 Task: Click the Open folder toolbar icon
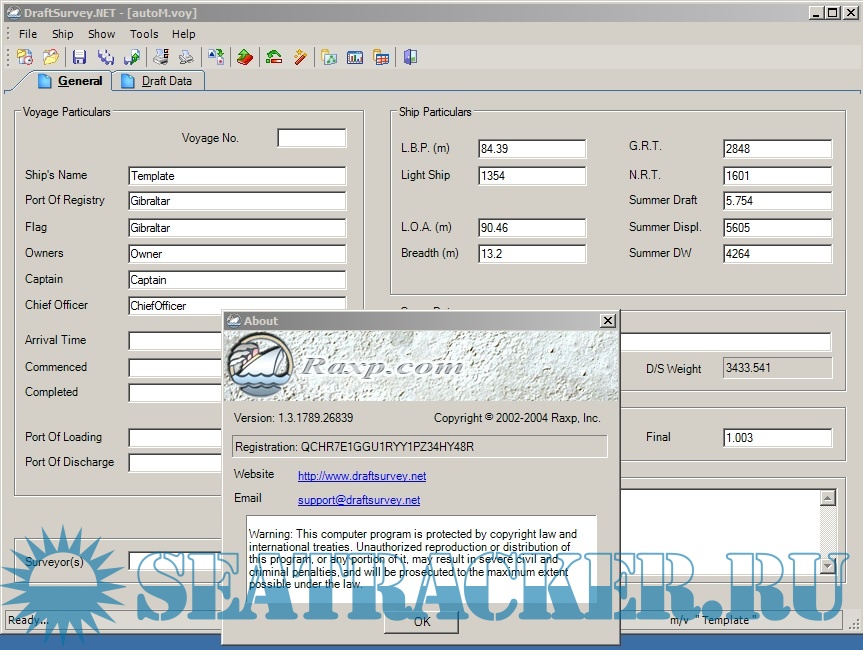pos(50,57)
